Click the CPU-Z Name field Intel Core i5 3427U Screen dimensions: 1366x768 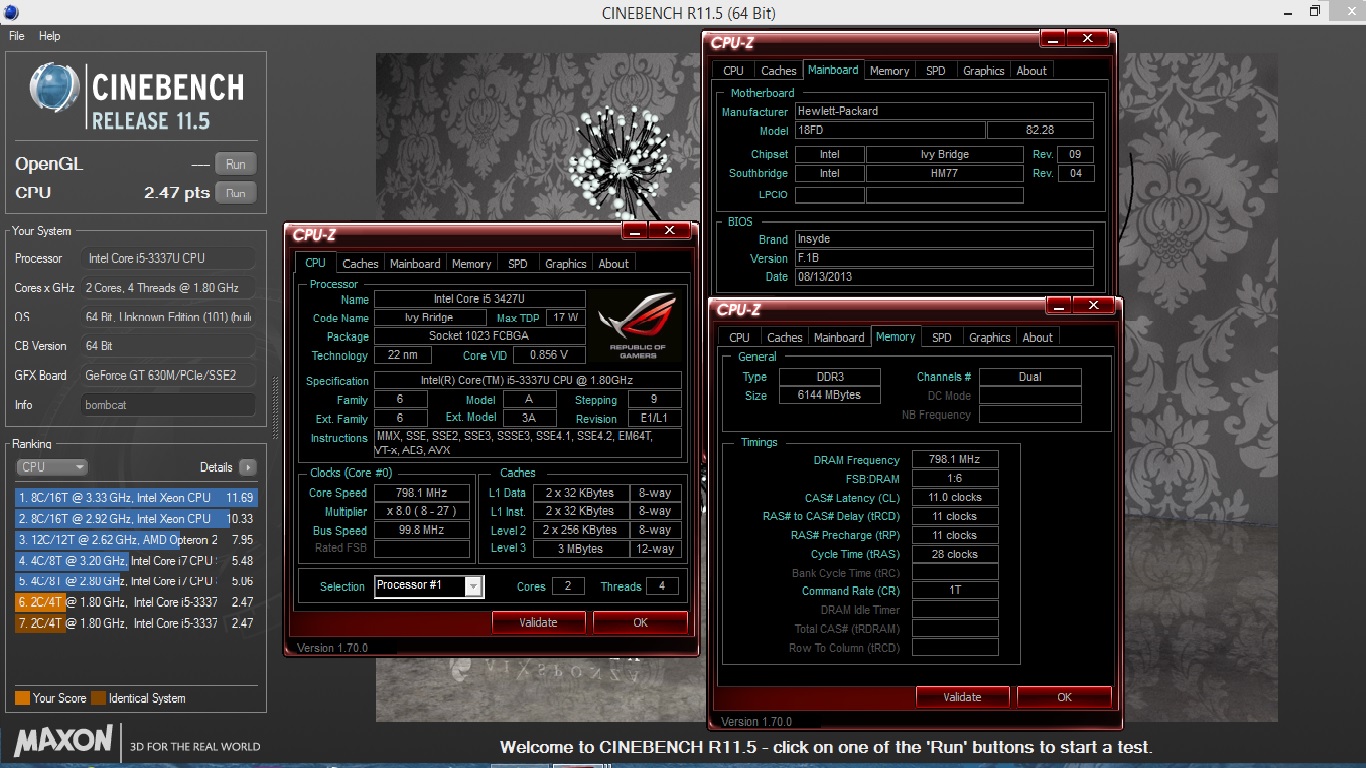[479, 299]
